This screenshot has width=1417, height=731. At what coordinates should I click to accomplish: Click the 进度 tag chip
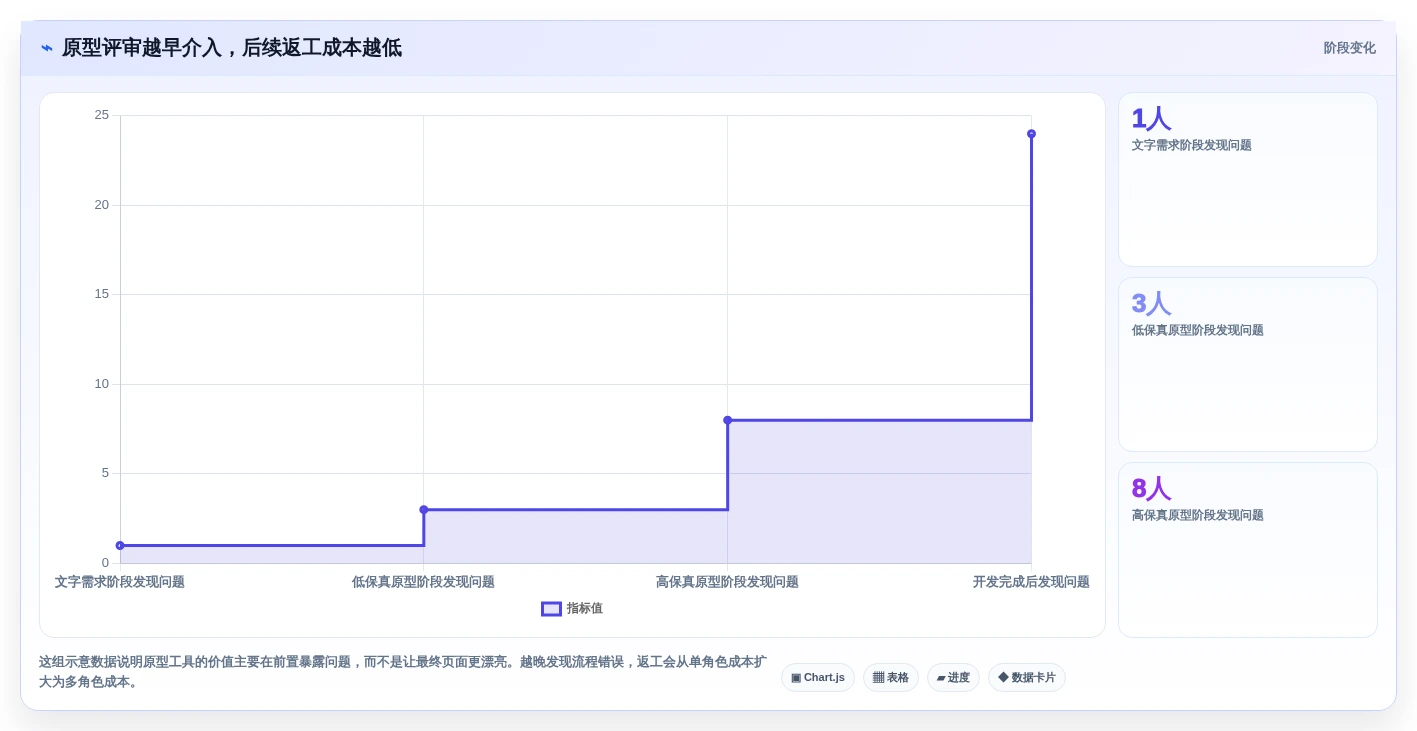(953, 677)
